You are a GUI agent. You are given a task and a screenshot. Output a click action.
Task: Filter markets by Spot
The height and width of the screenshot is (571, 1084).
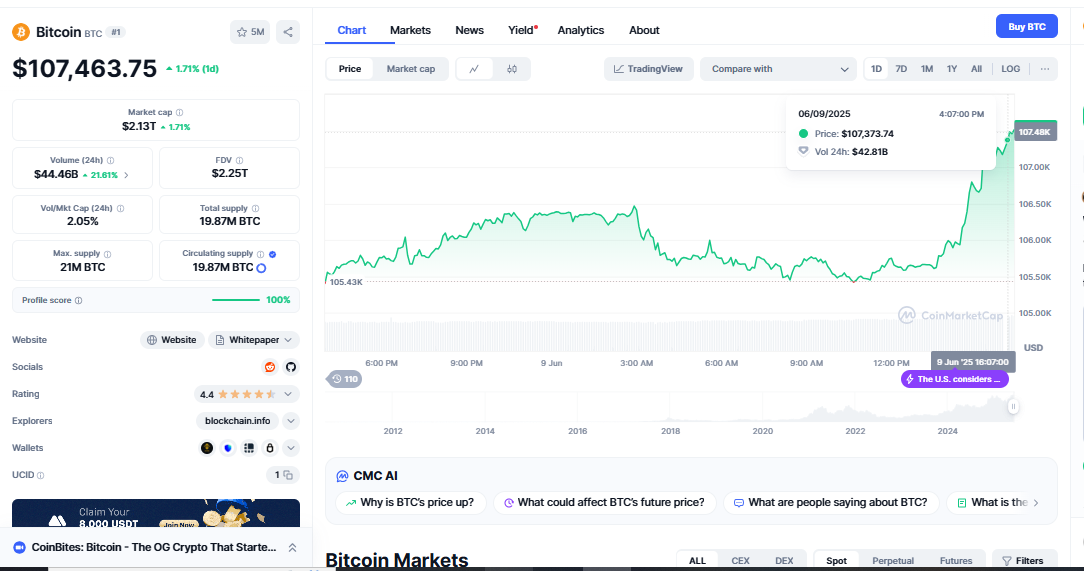click(x=837, y=561)
